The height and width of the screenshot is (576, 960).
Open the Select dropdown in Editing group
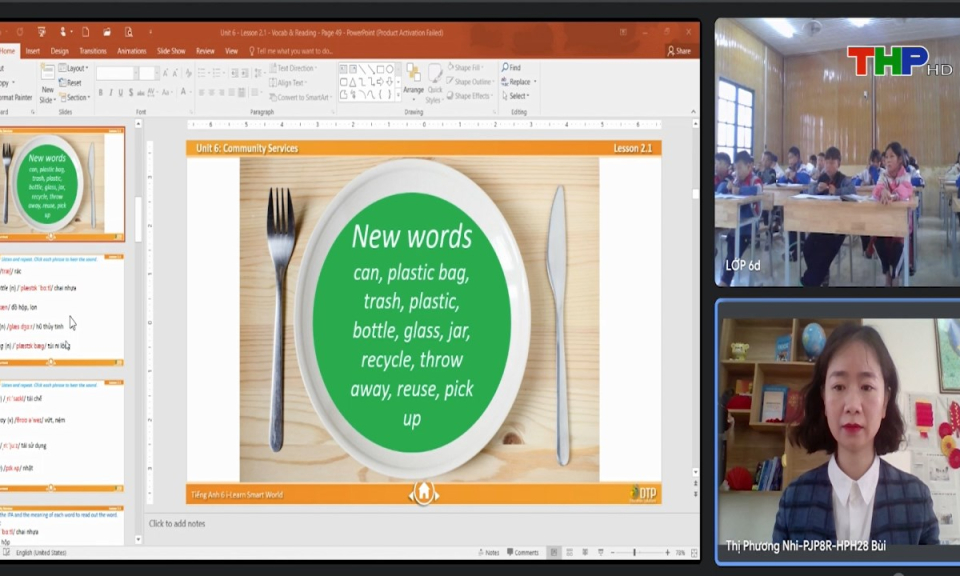click(x=516, y=96)
